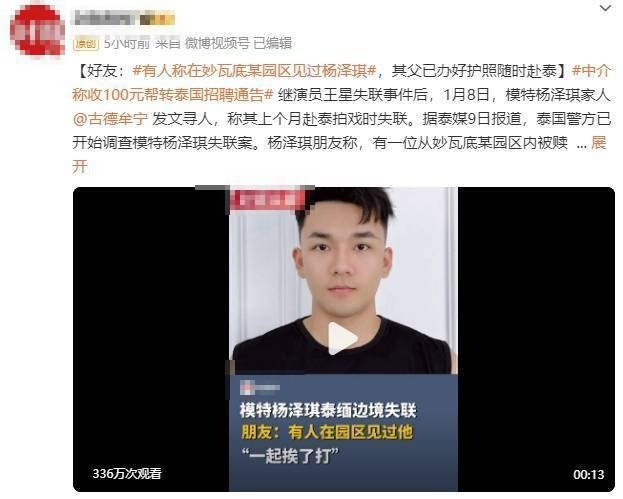Click the quote “一起挨了打” in video
Viewport: 623px width, 499px height.
click(x=290, y=455)
